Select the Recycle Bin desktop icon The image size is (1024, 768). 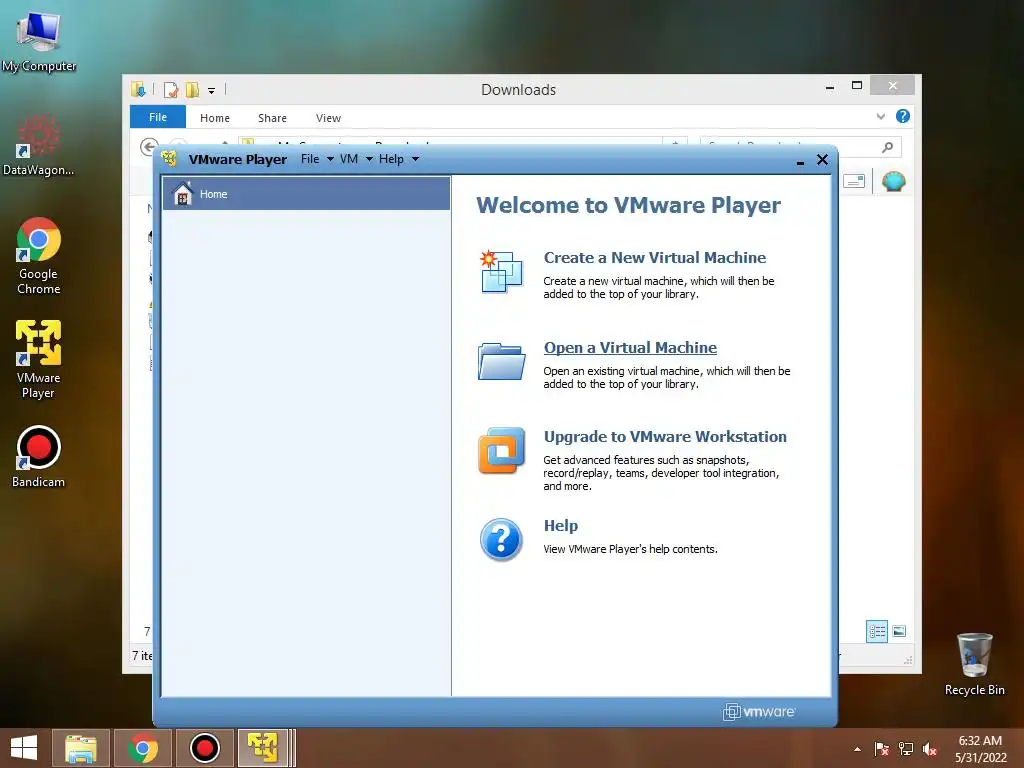point(974,664)
